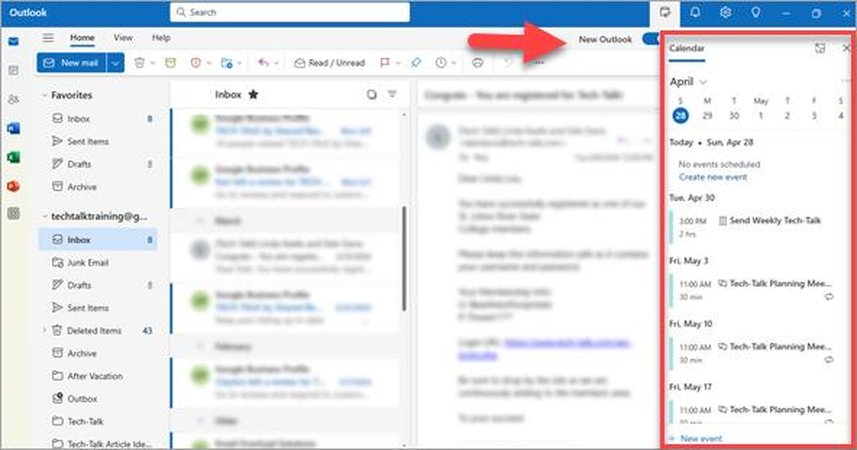Open the Snooze dropdown arrow
The image size is (857, 450).
point(454,63)
